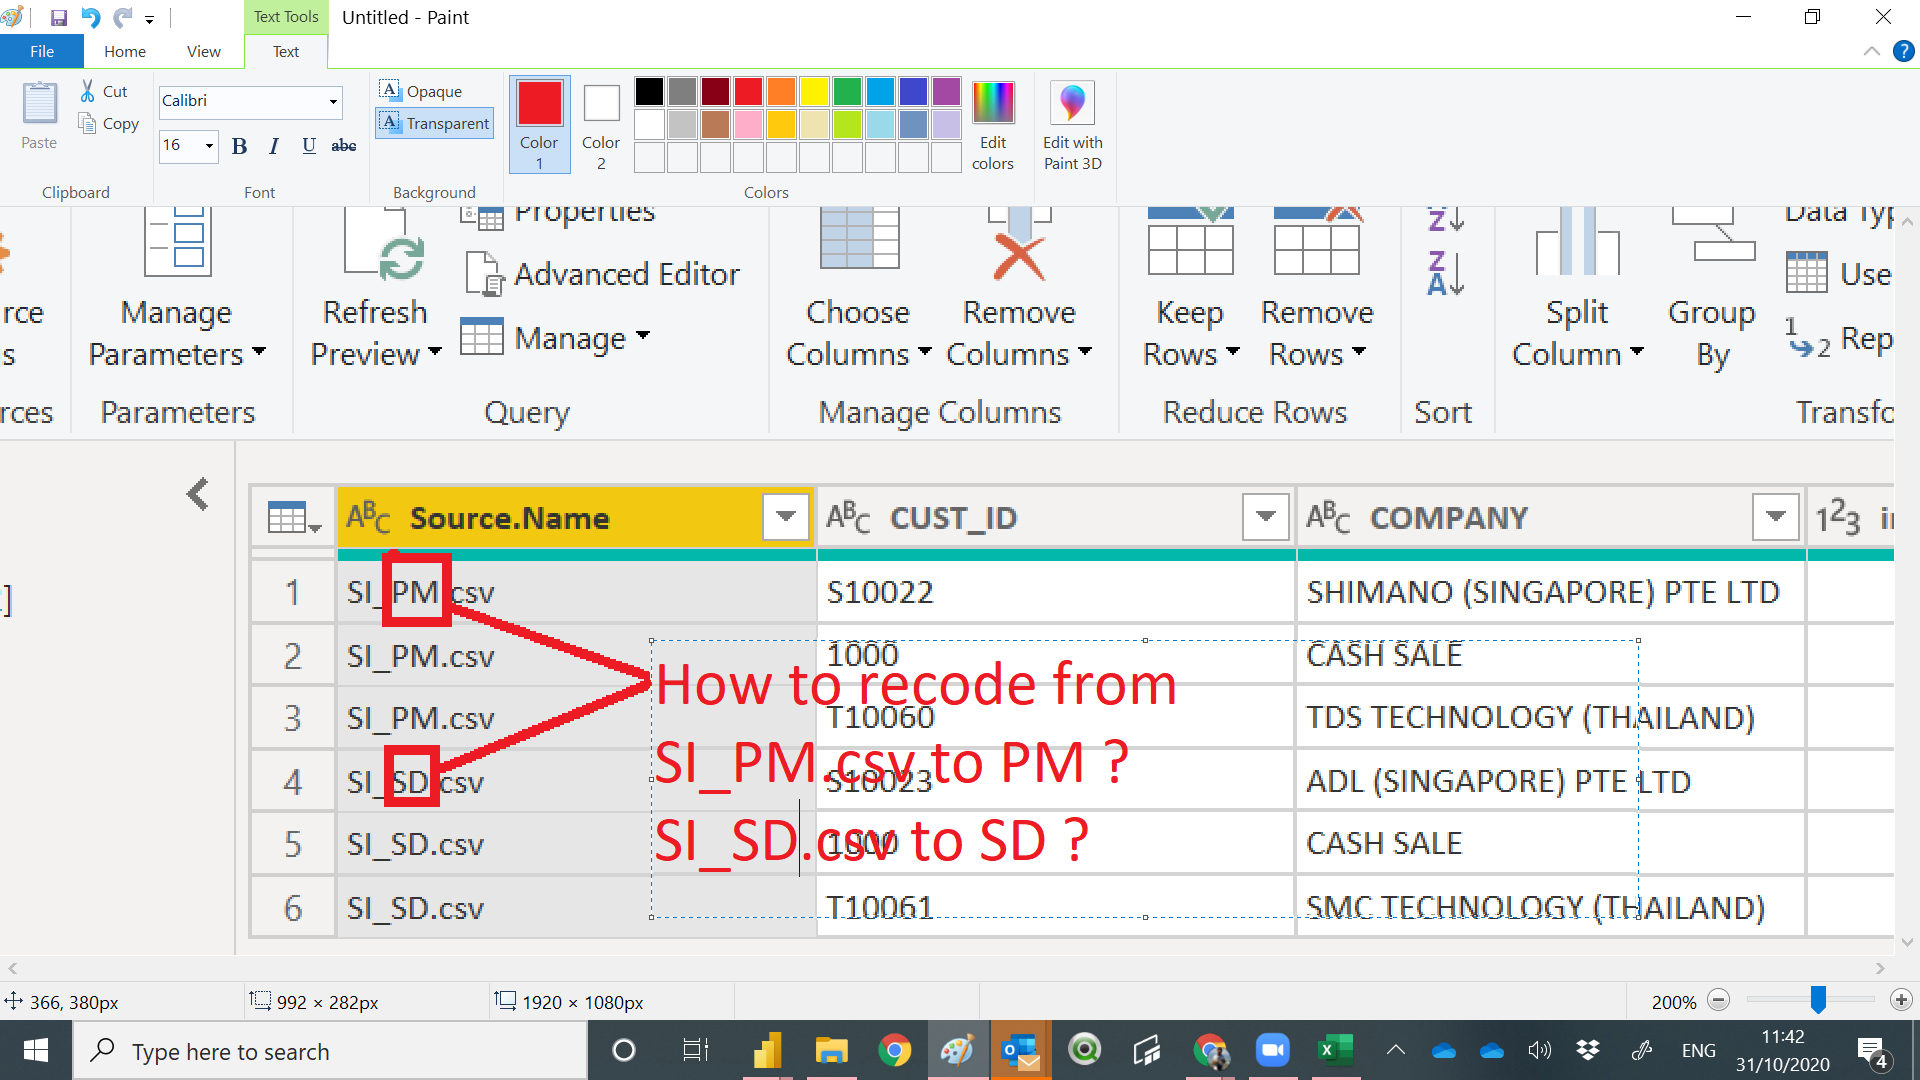Toggle Underline text formatting
Image resolution: width=1920 pixels, height=1080 pixels.
(309, 146)
